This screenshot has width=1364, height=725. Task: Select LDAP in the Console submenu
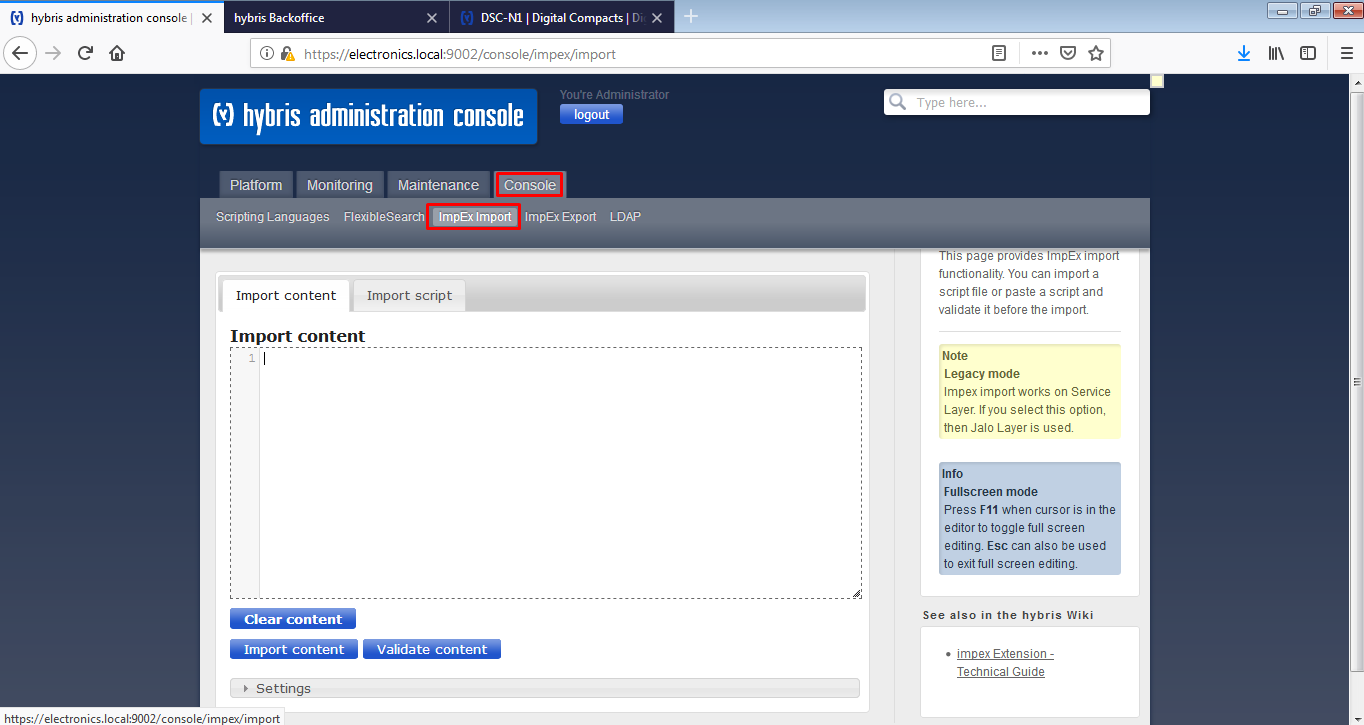click(624, 216)
